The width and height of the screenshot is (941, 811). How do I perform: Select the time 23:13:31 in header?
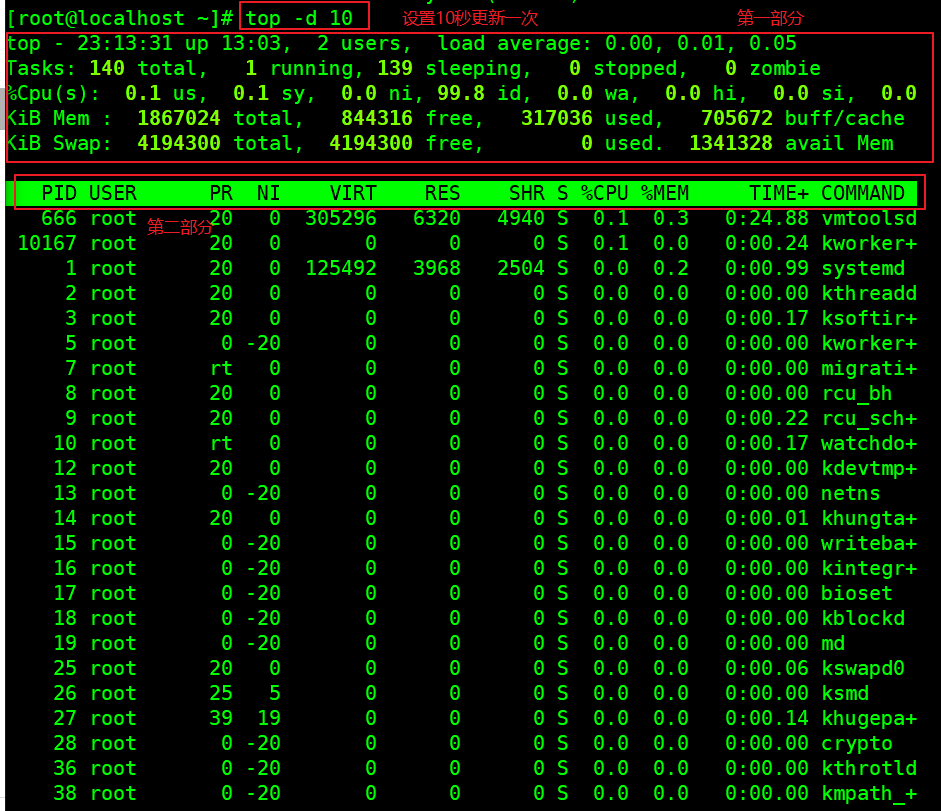(125, 43)
